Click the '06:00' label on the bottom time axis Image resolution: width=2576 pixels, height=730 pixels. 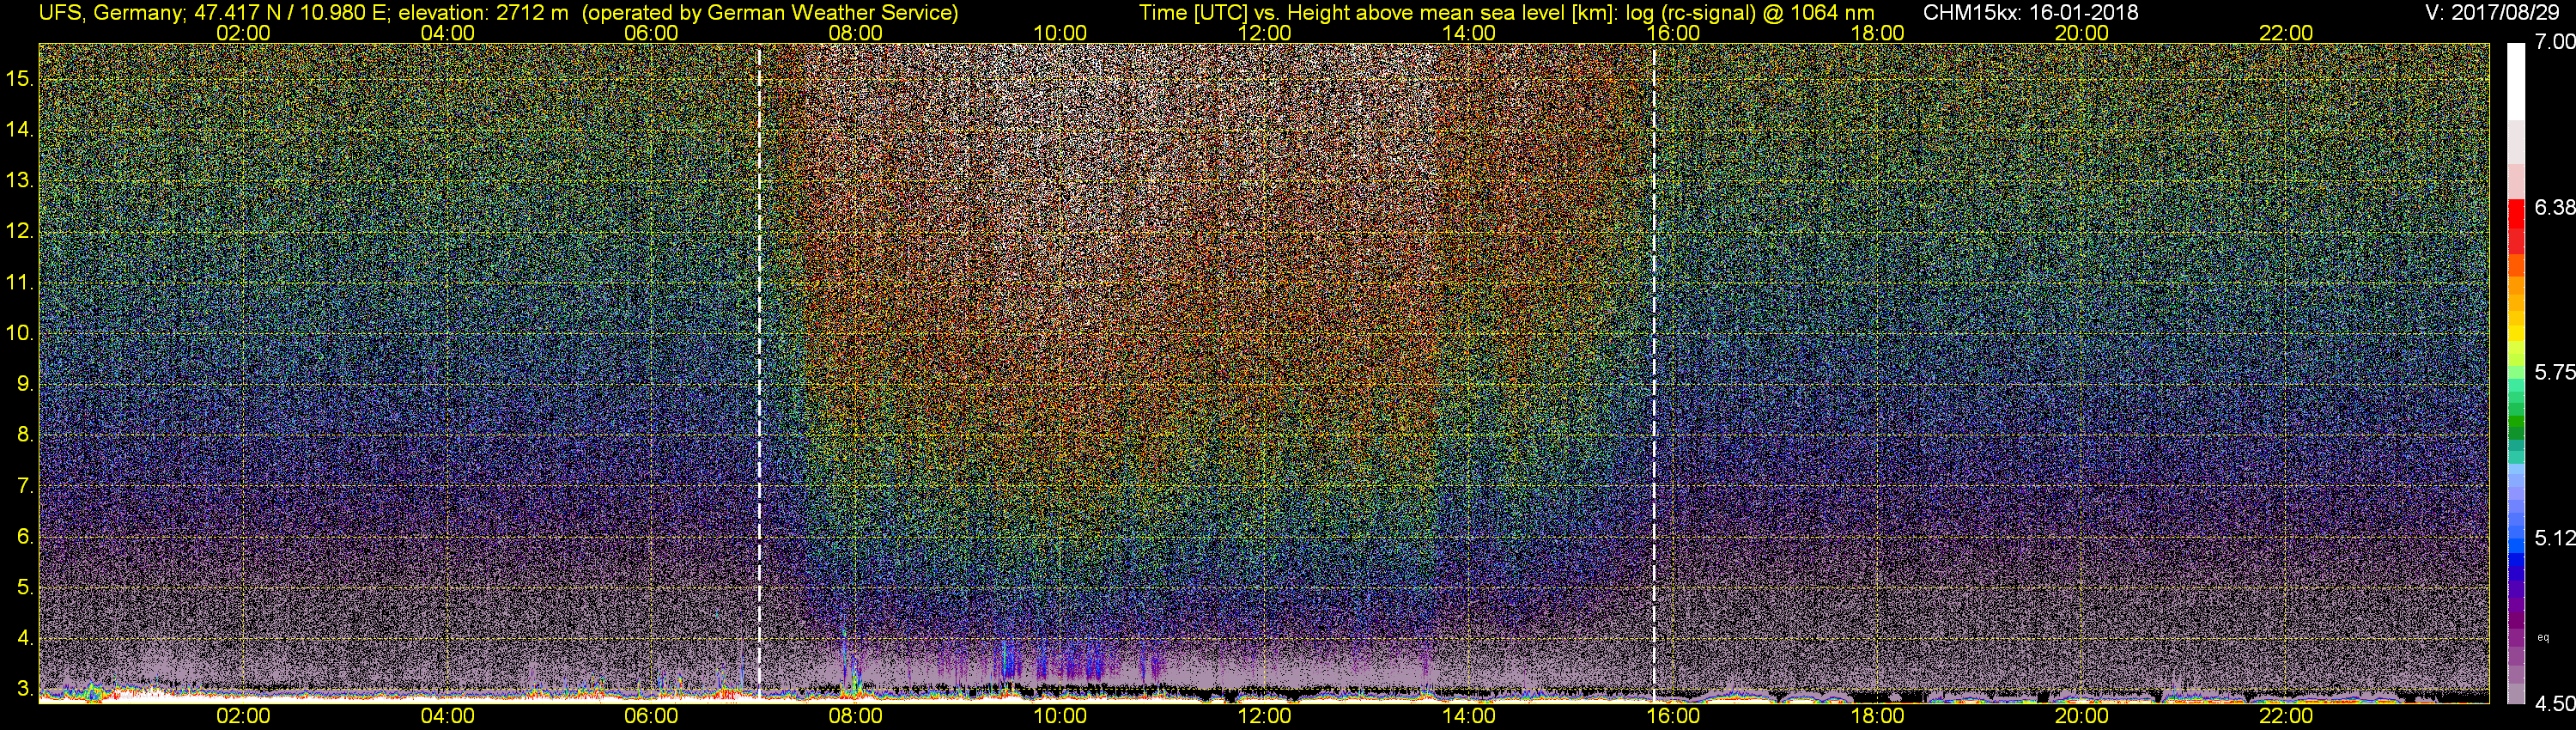(651, 717)
